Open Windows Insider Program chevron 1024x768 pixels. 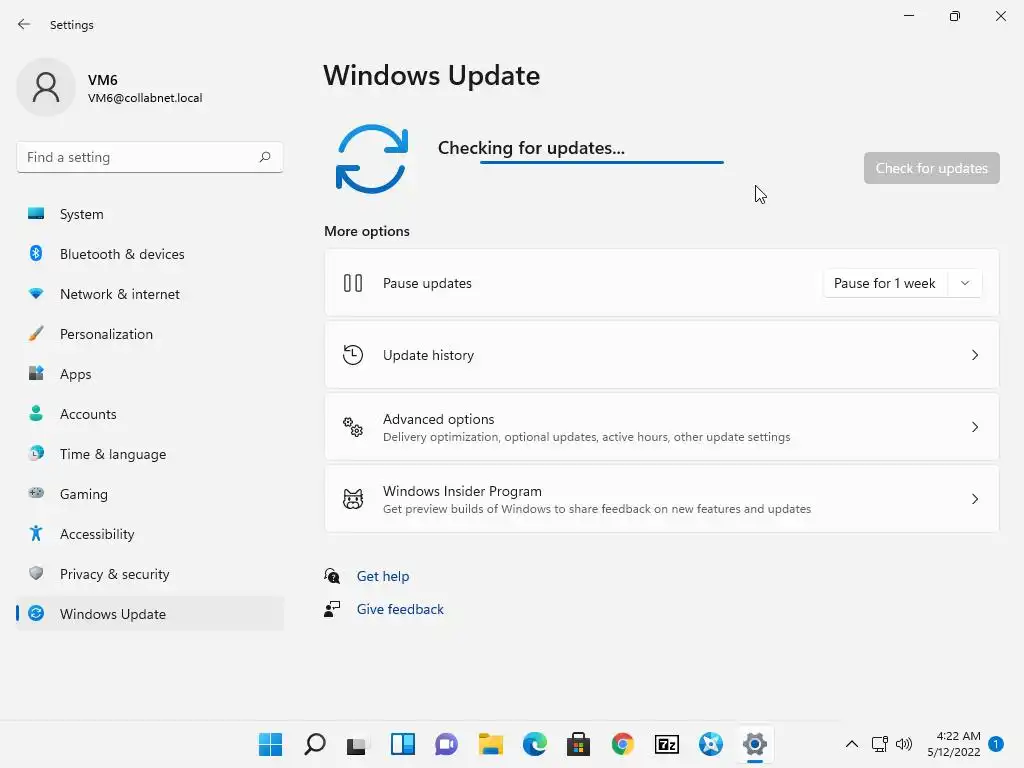[x=974, y=499]
